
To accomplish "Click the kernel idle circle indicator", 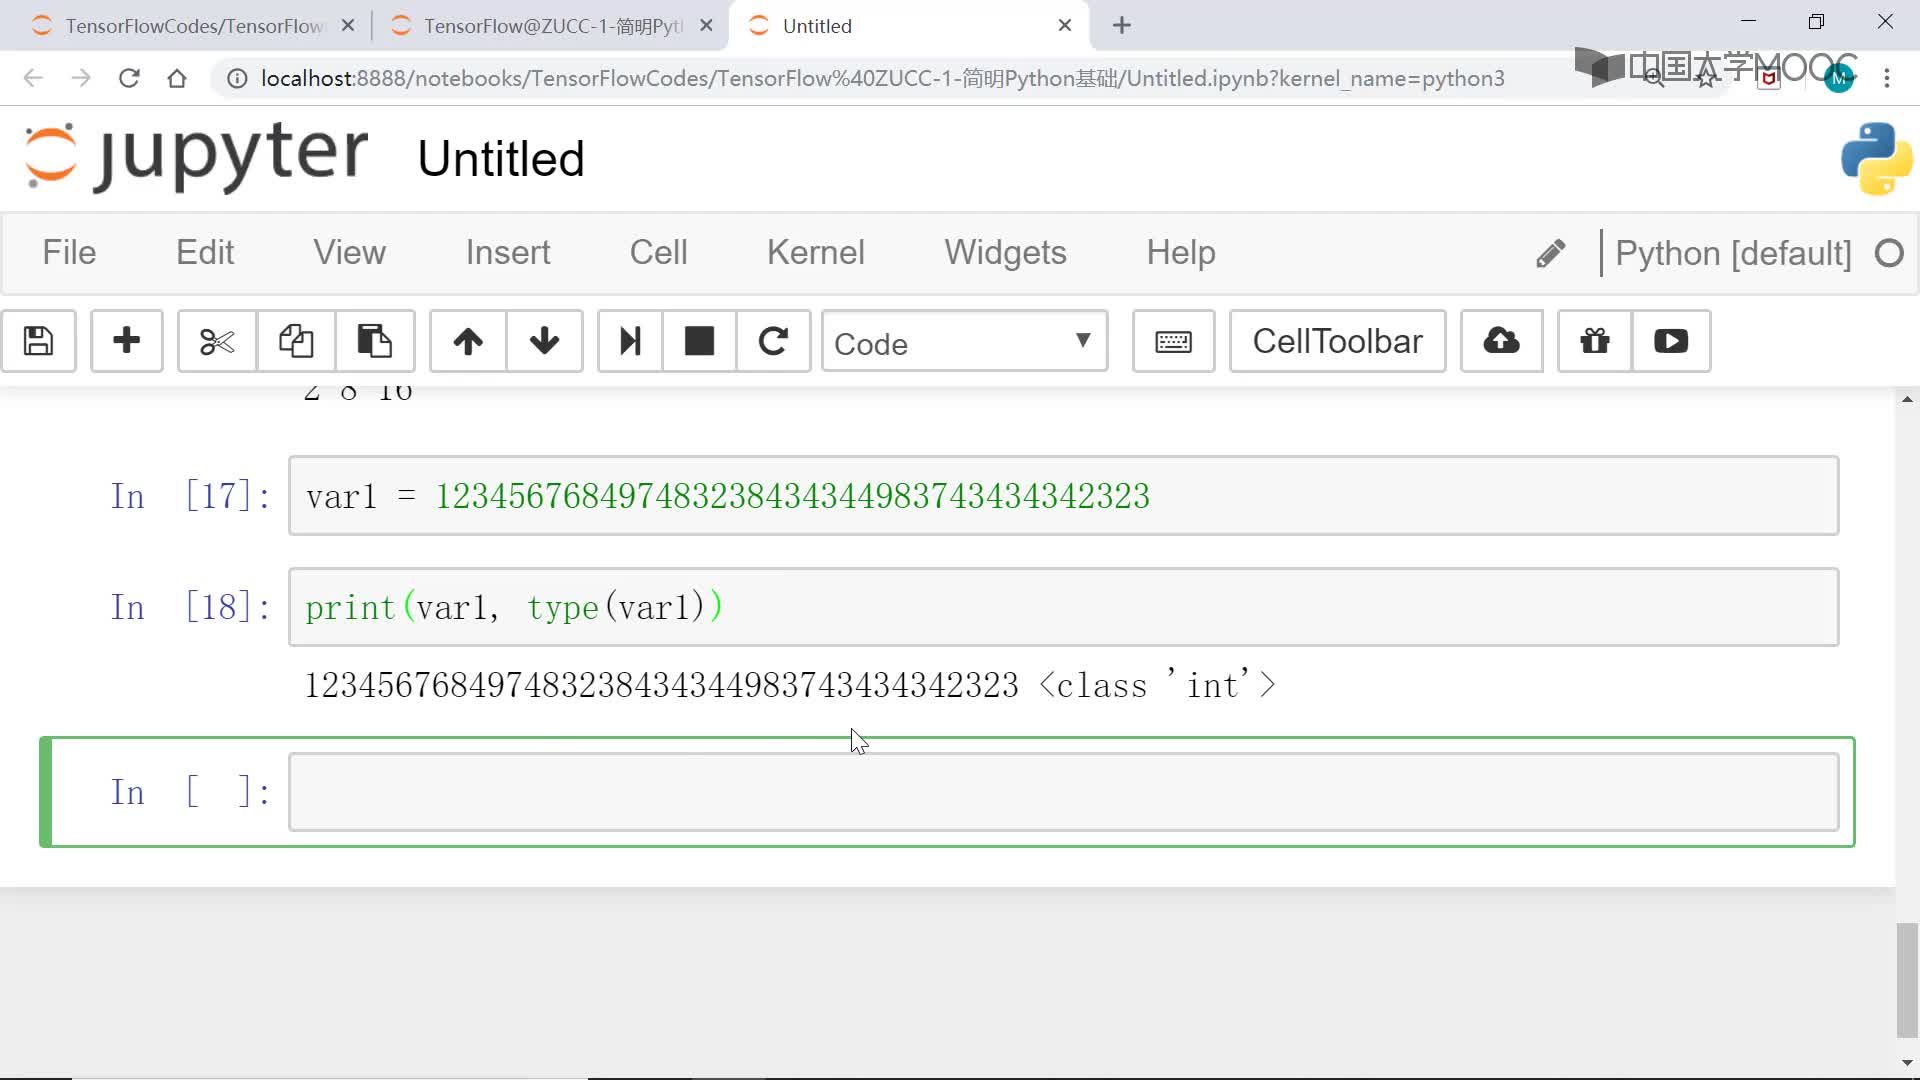I will (x=1889, y=253).
